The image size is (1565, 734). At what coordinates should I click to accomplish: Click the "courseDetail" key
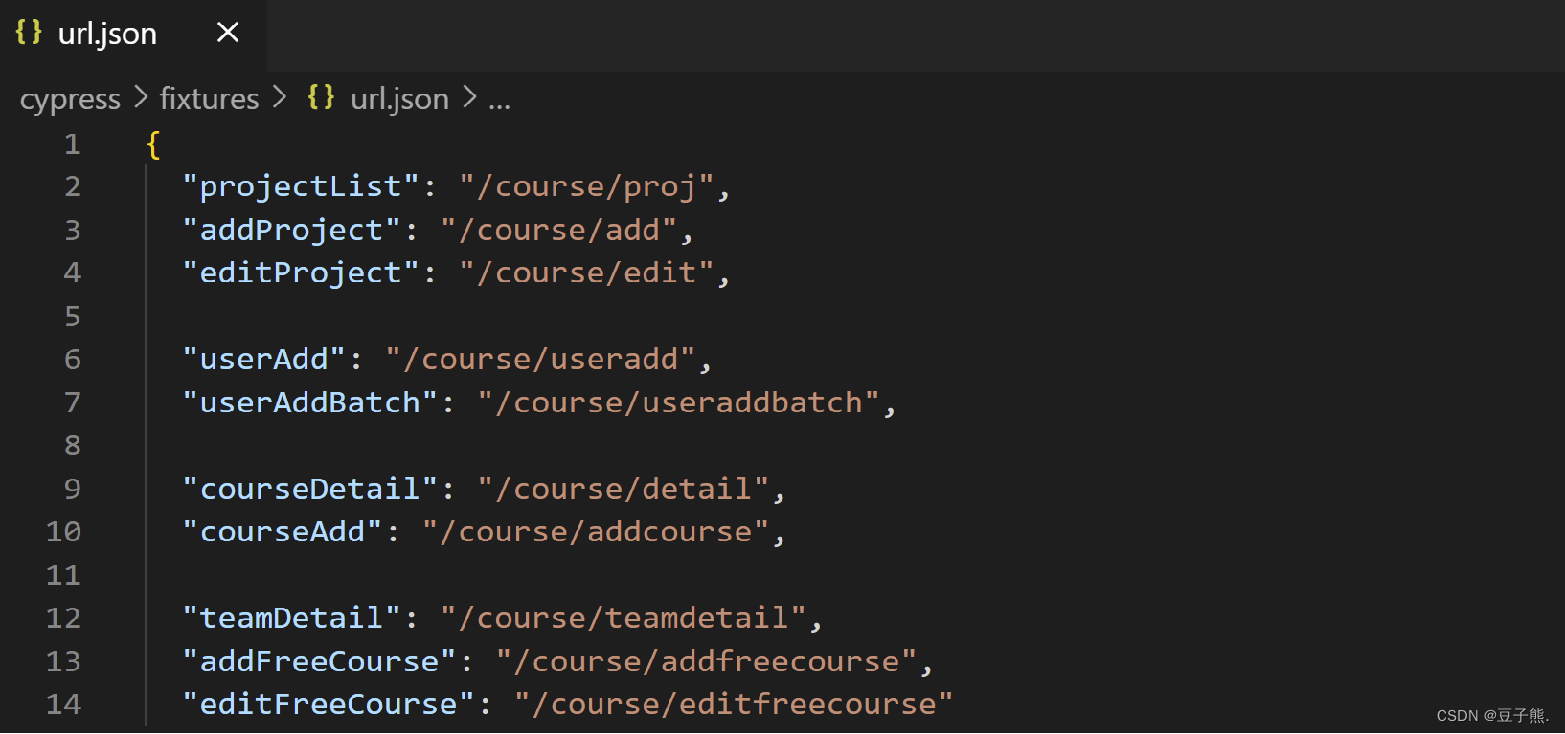click(x=310, y=489)
